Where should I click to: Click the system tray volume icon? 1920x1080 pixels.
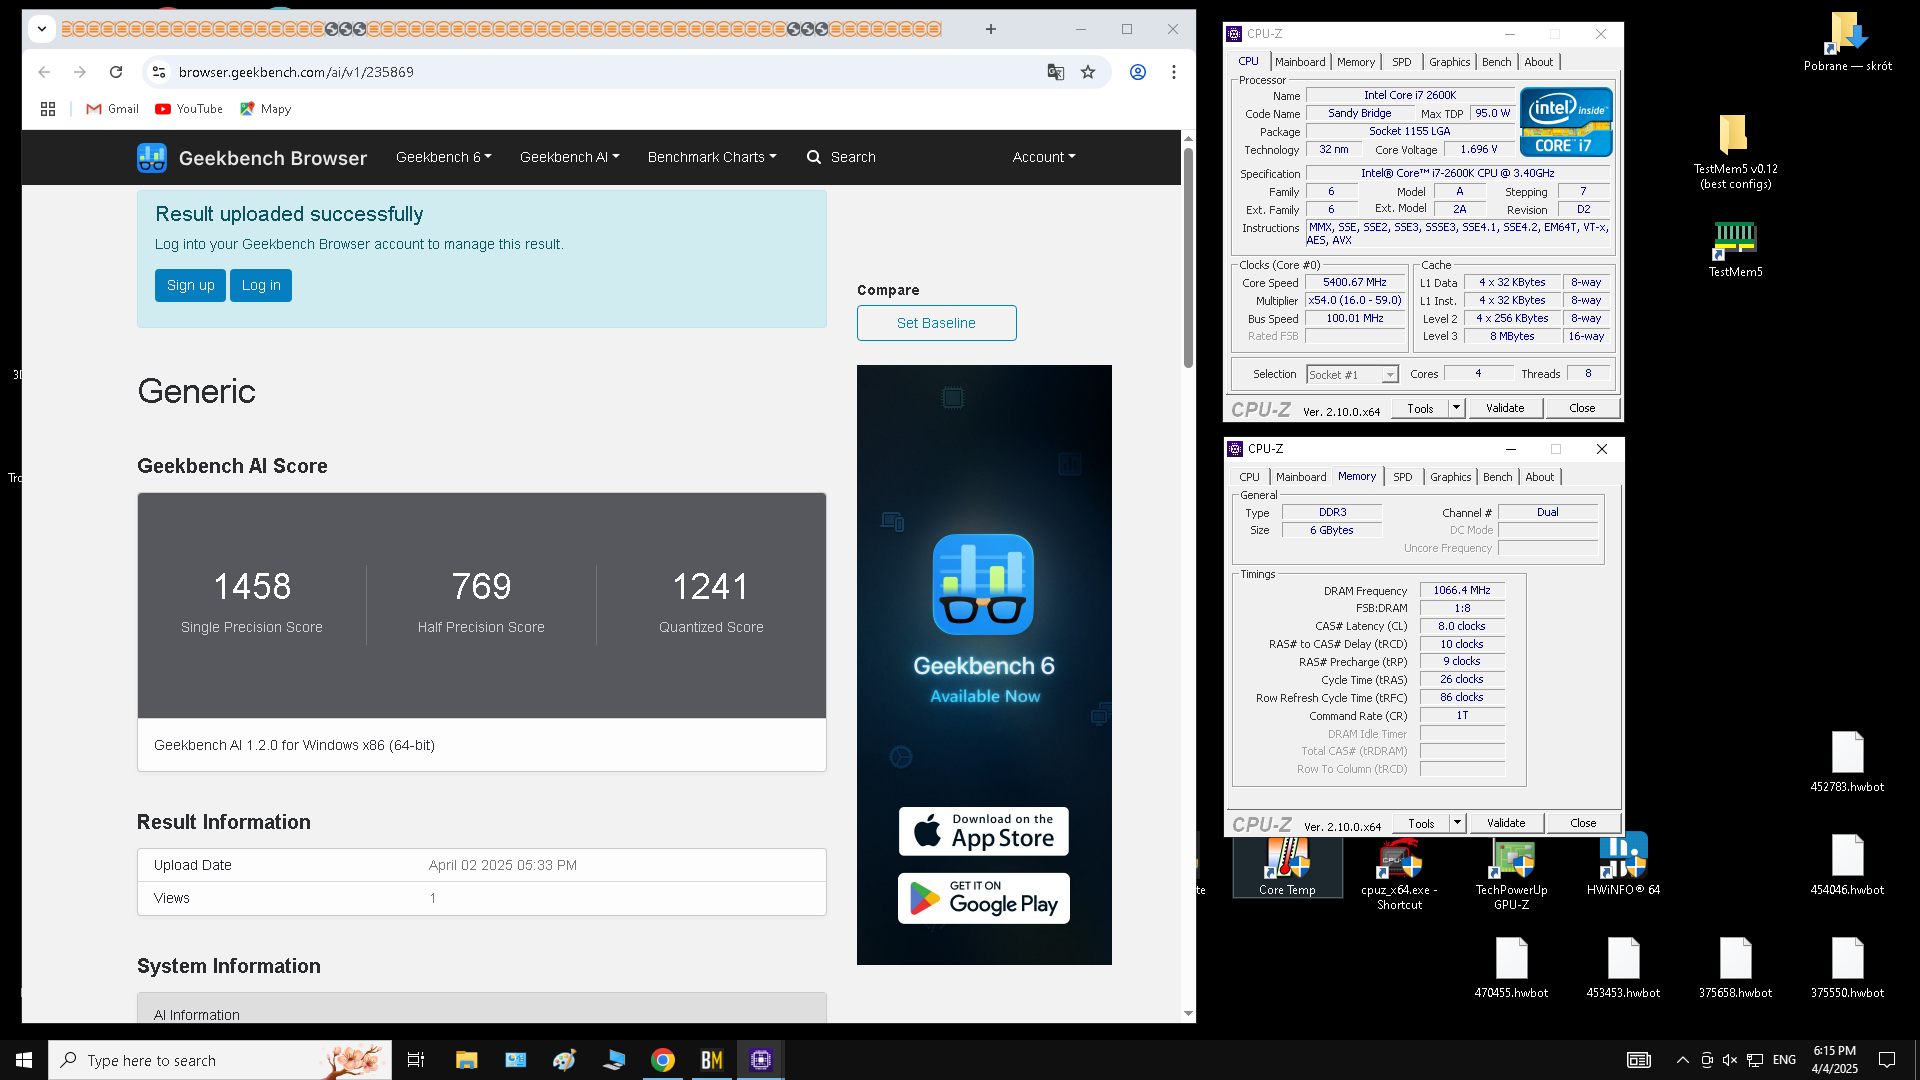click(x=1730, y=1060)
